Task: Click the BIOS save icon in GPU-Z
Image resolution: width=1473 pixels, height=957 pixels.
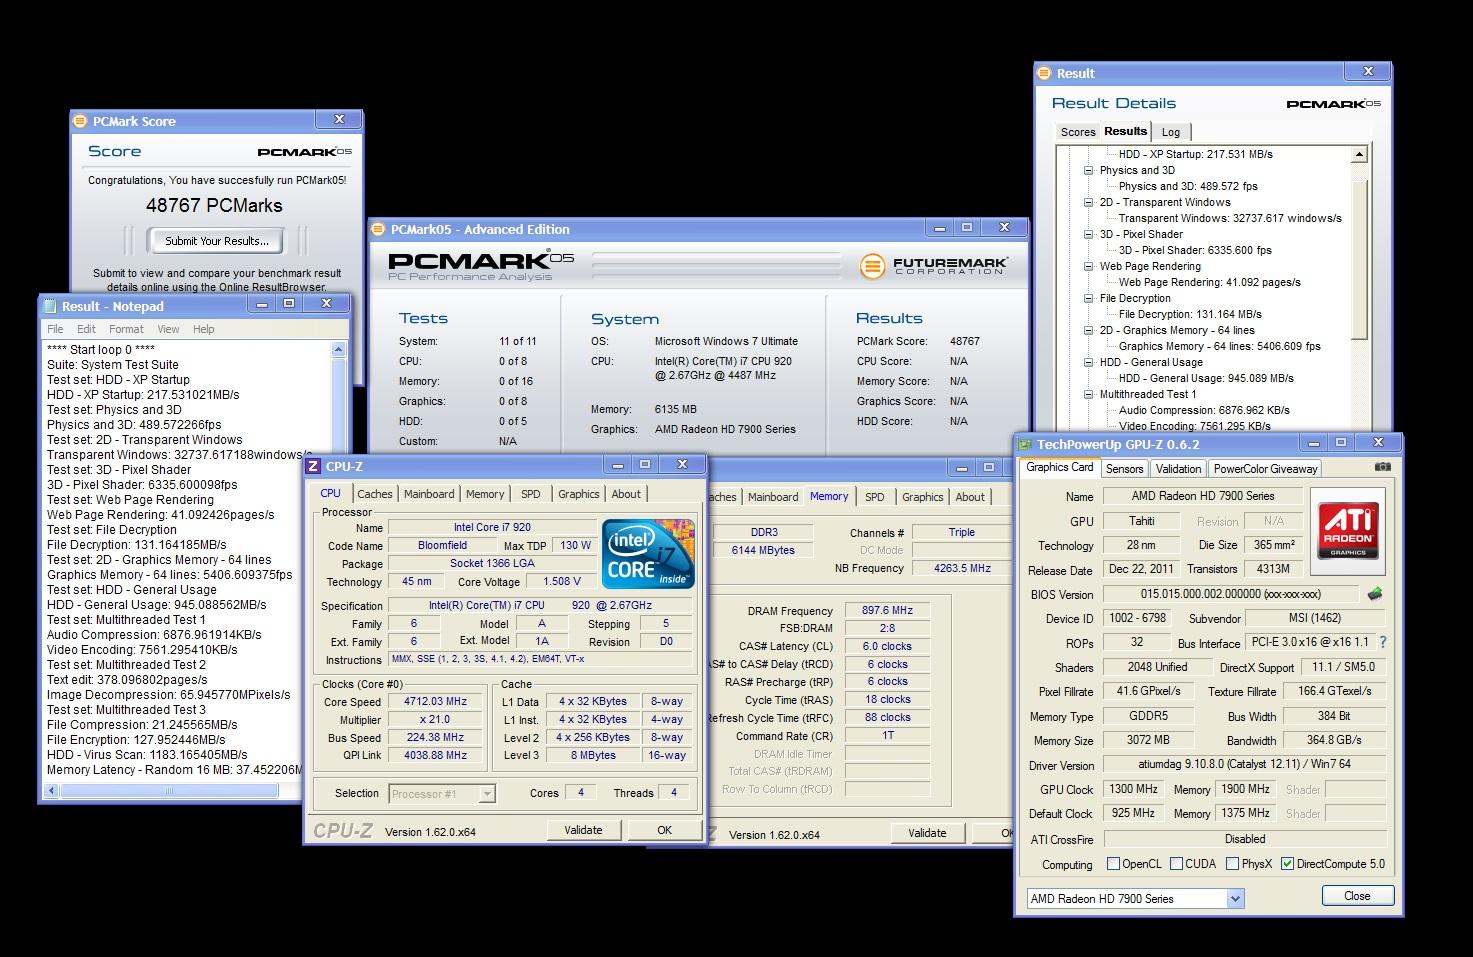Action: pos(1376,593)
